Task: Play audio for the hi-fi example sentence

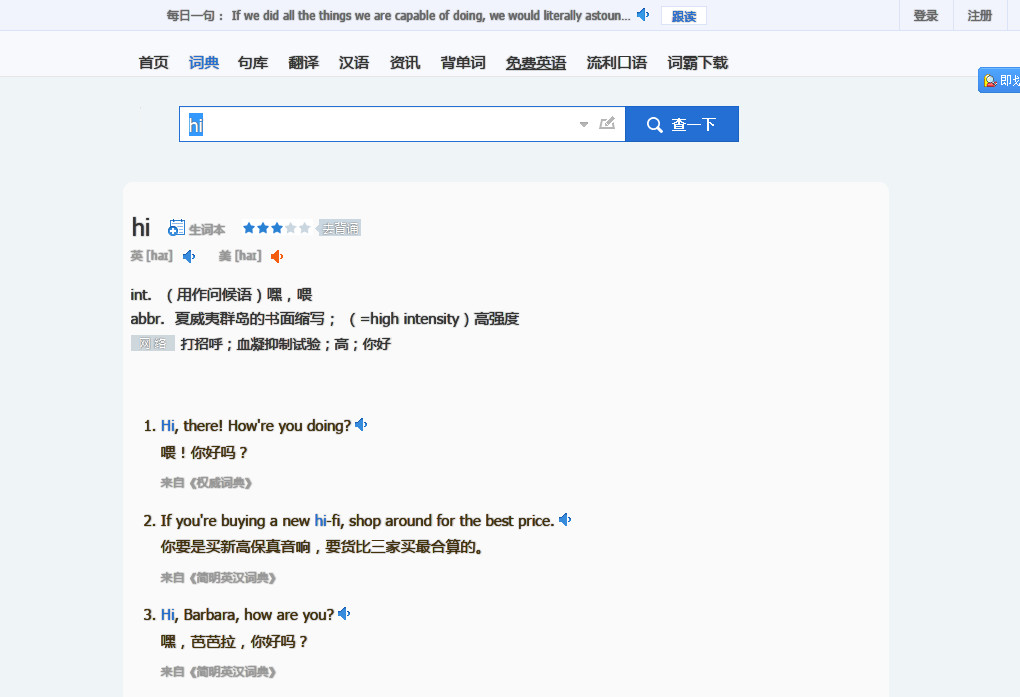Action: pos(565,520)
